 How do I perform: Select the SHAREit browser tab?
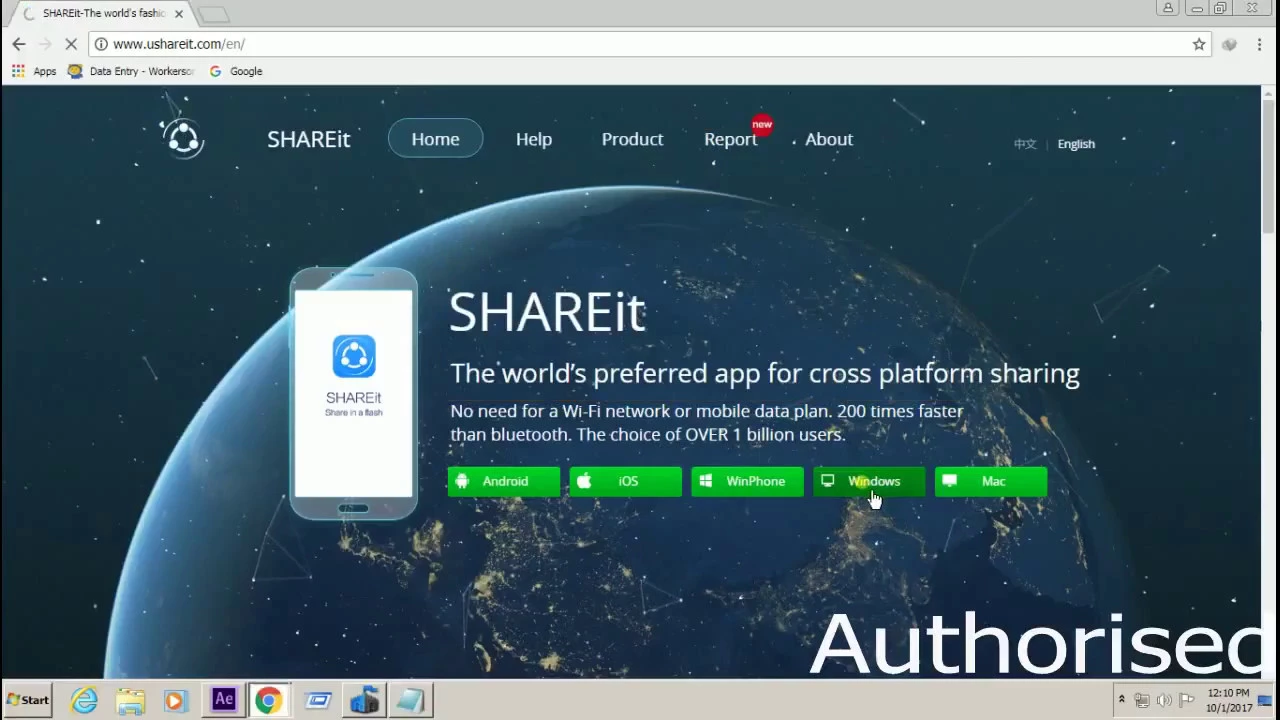pos(100,14)
